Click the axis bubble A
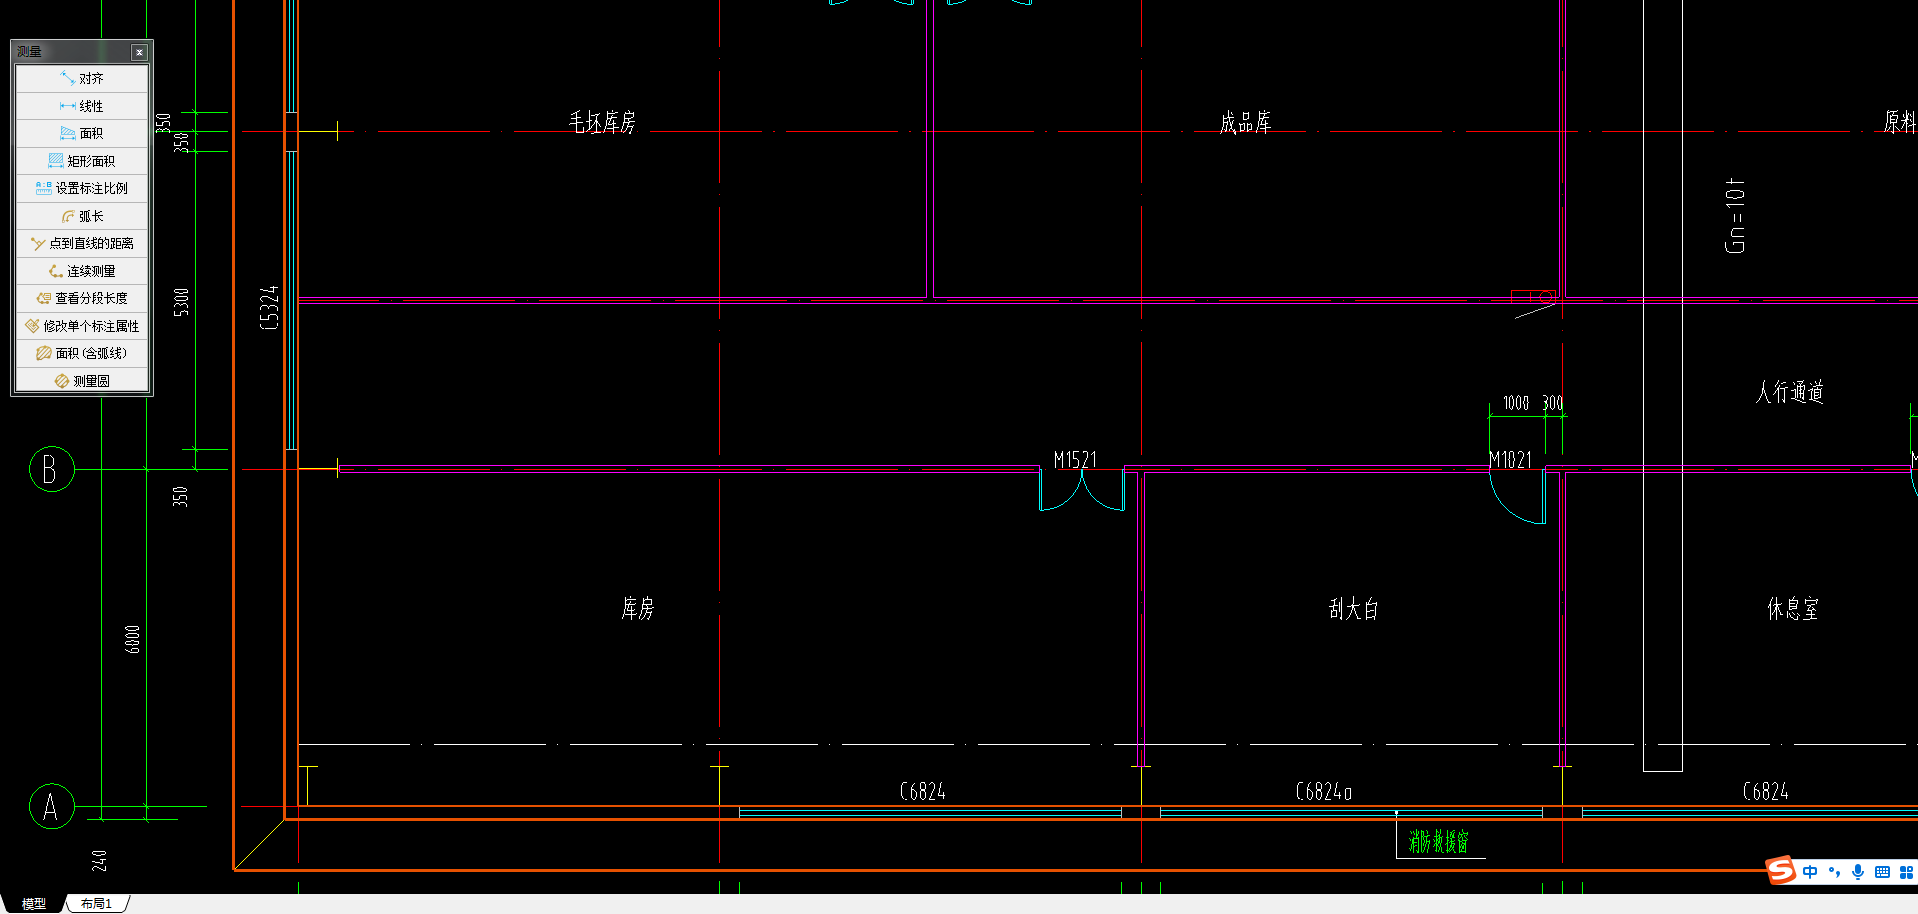Viewport: 1918px width, 914px height. pos(52,806)
